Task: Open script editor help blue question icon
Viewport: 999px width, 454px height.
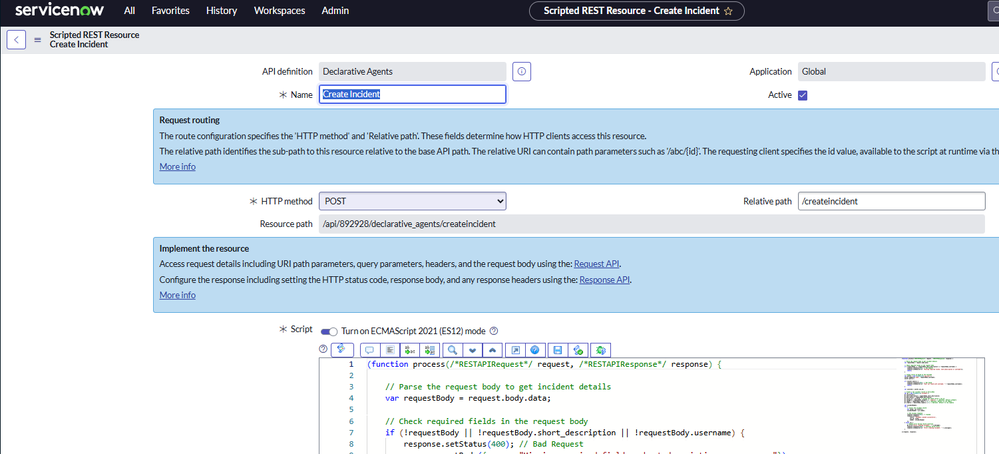Action: pyautogui.click(x=535, y=350)
